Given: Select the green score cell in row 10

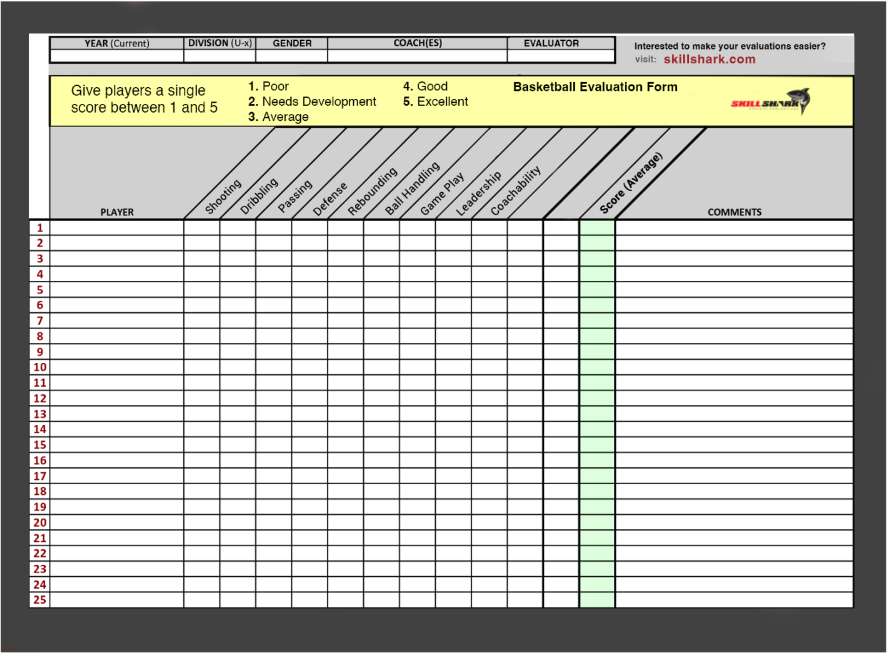Looking at the screenshot, I should [597, 368].
